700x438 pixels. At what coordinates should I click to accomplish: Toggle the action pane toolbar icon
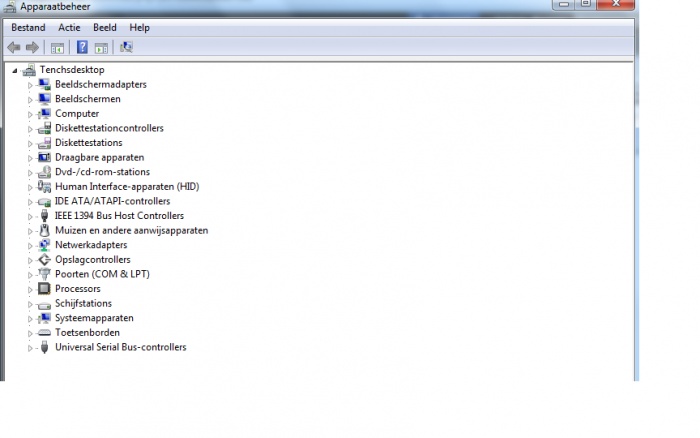[x=101, y=48]
